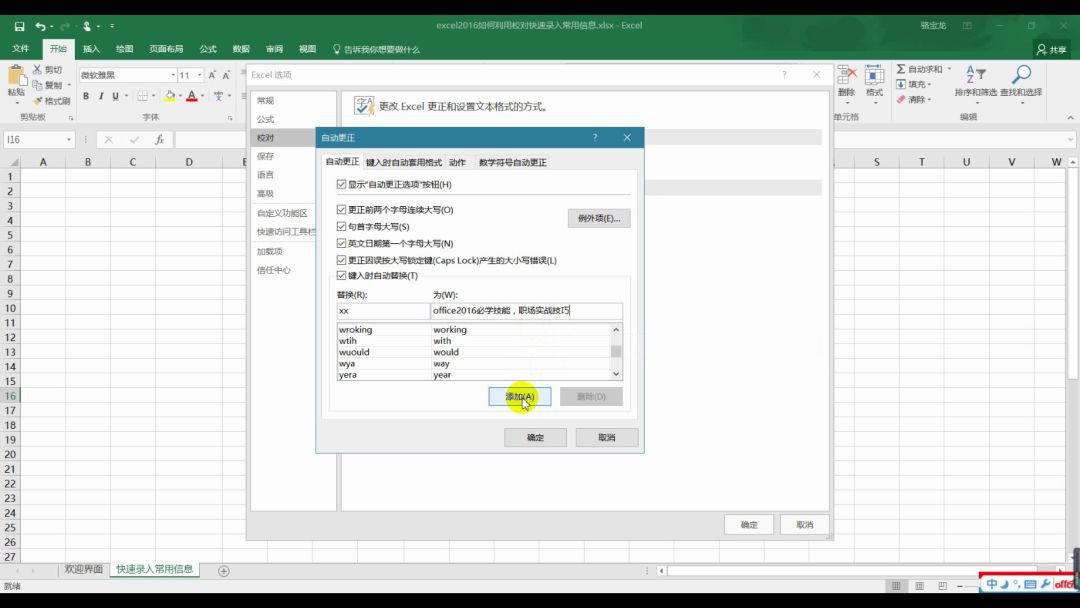
Task: Click the Sort and Filter icon
Action: tap(975, 75)
